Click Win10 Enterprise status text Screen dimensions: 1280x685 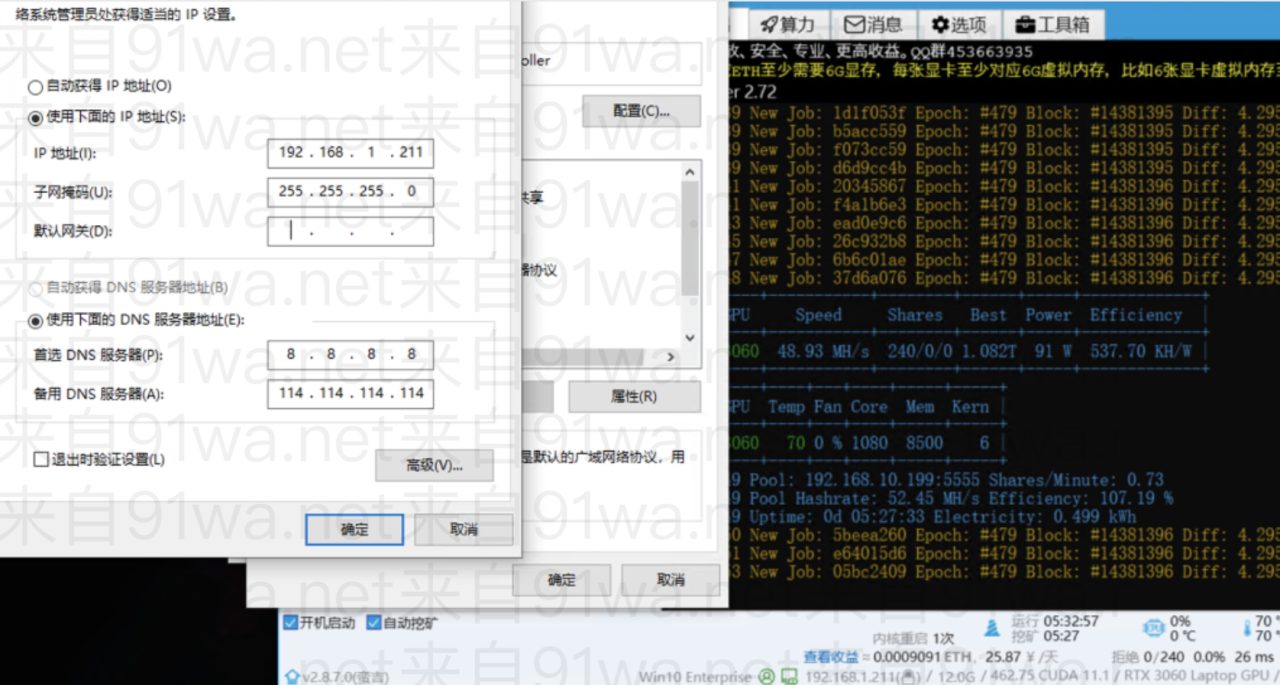tap(694, 678)
